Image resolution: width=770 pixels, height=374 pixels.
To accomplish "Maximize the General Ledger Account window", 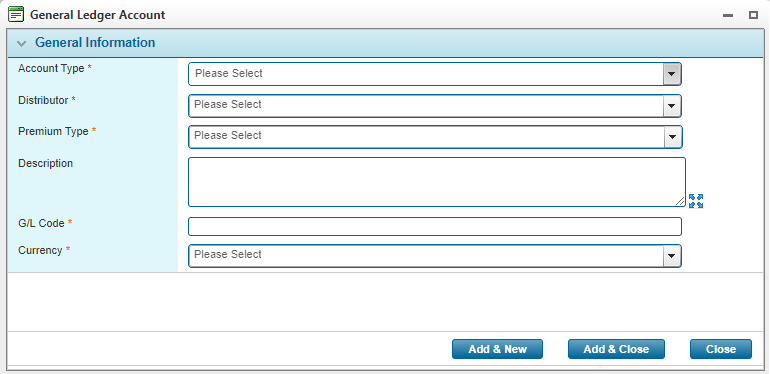I will point(753,15).
